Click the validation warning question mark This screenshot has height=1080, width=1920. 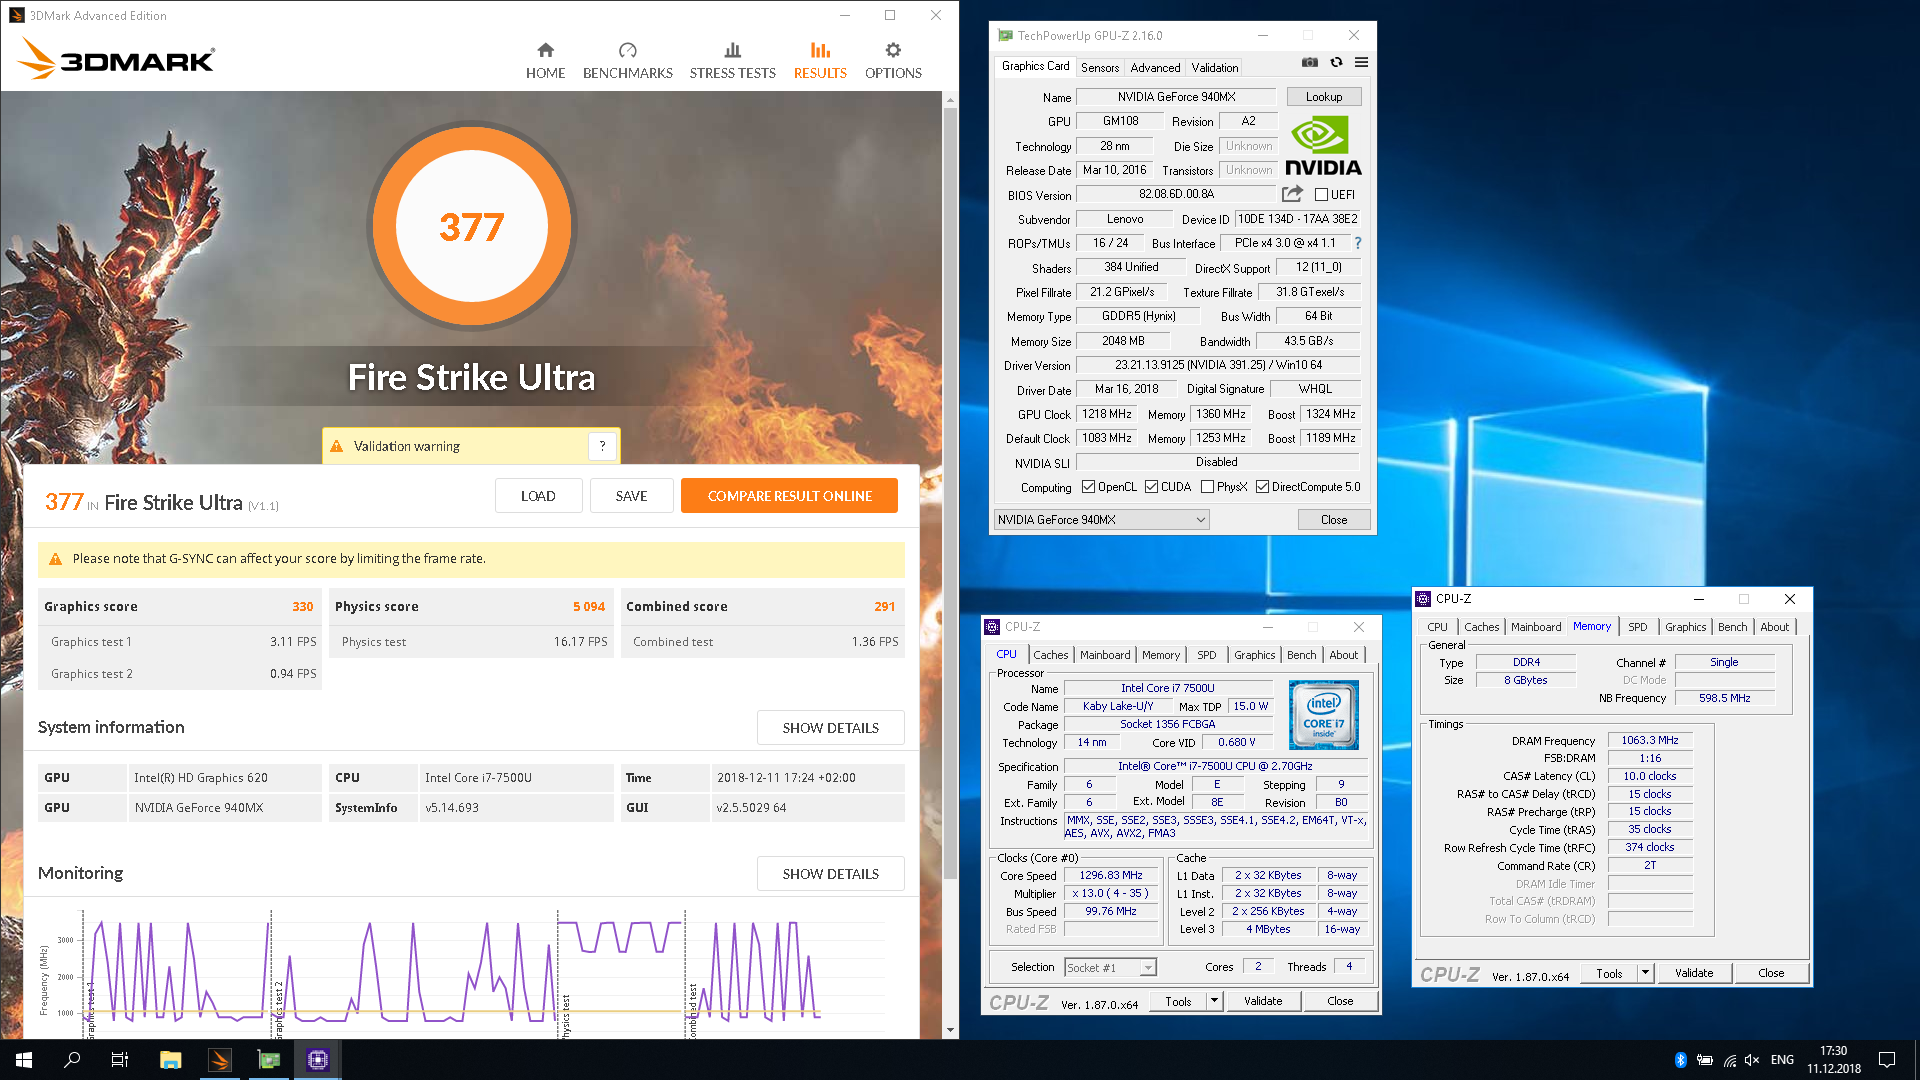point(602,446)
